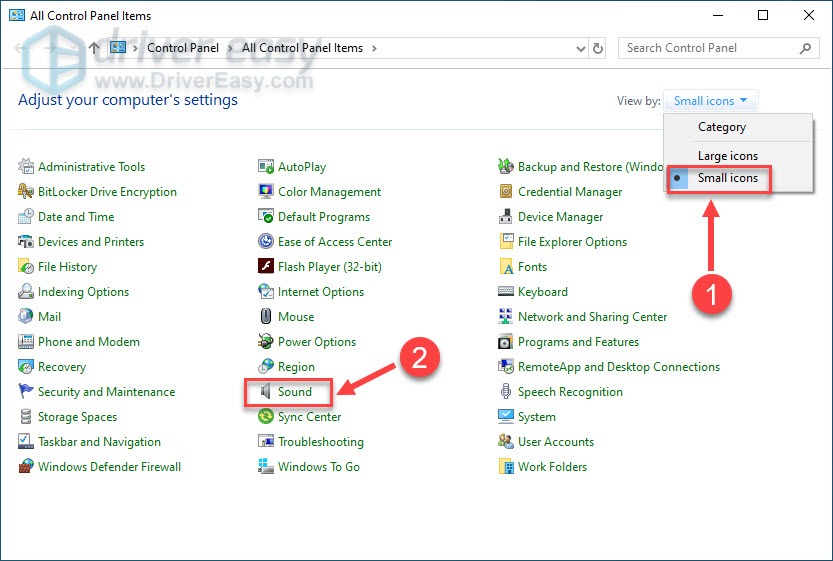Screen dimensions: 833x561
Task: Open the BitLocker Drive Encryption icon
Action: 26,192
